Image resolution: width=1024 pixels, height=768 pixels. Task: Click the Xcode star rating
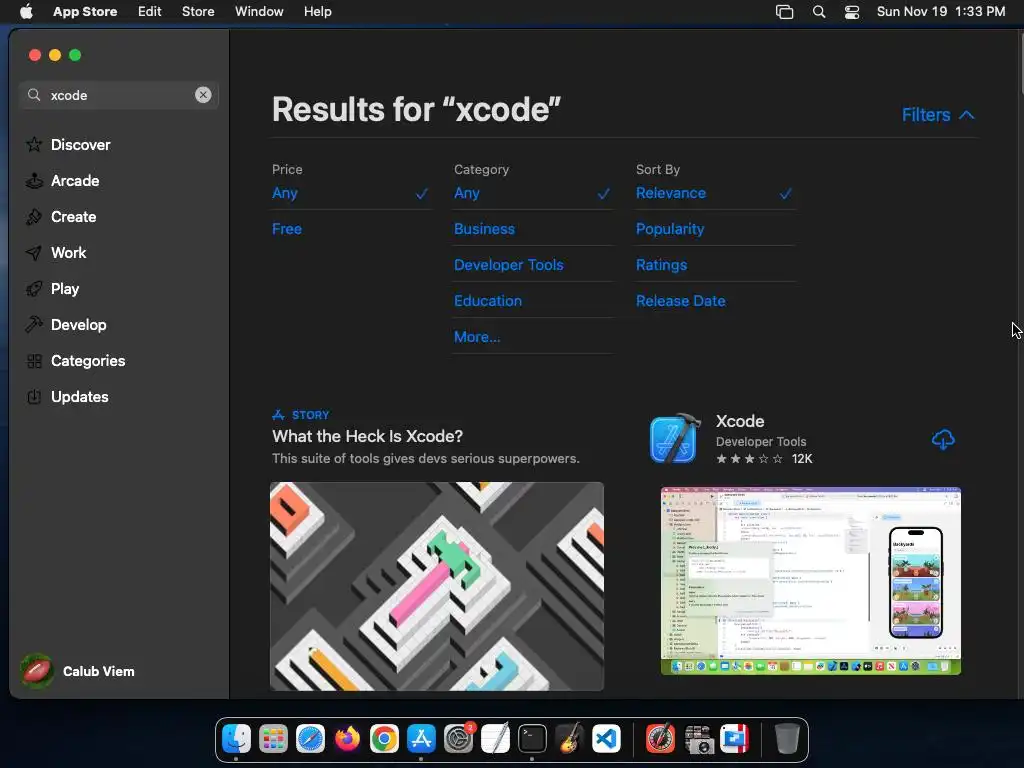click(750, 459)
